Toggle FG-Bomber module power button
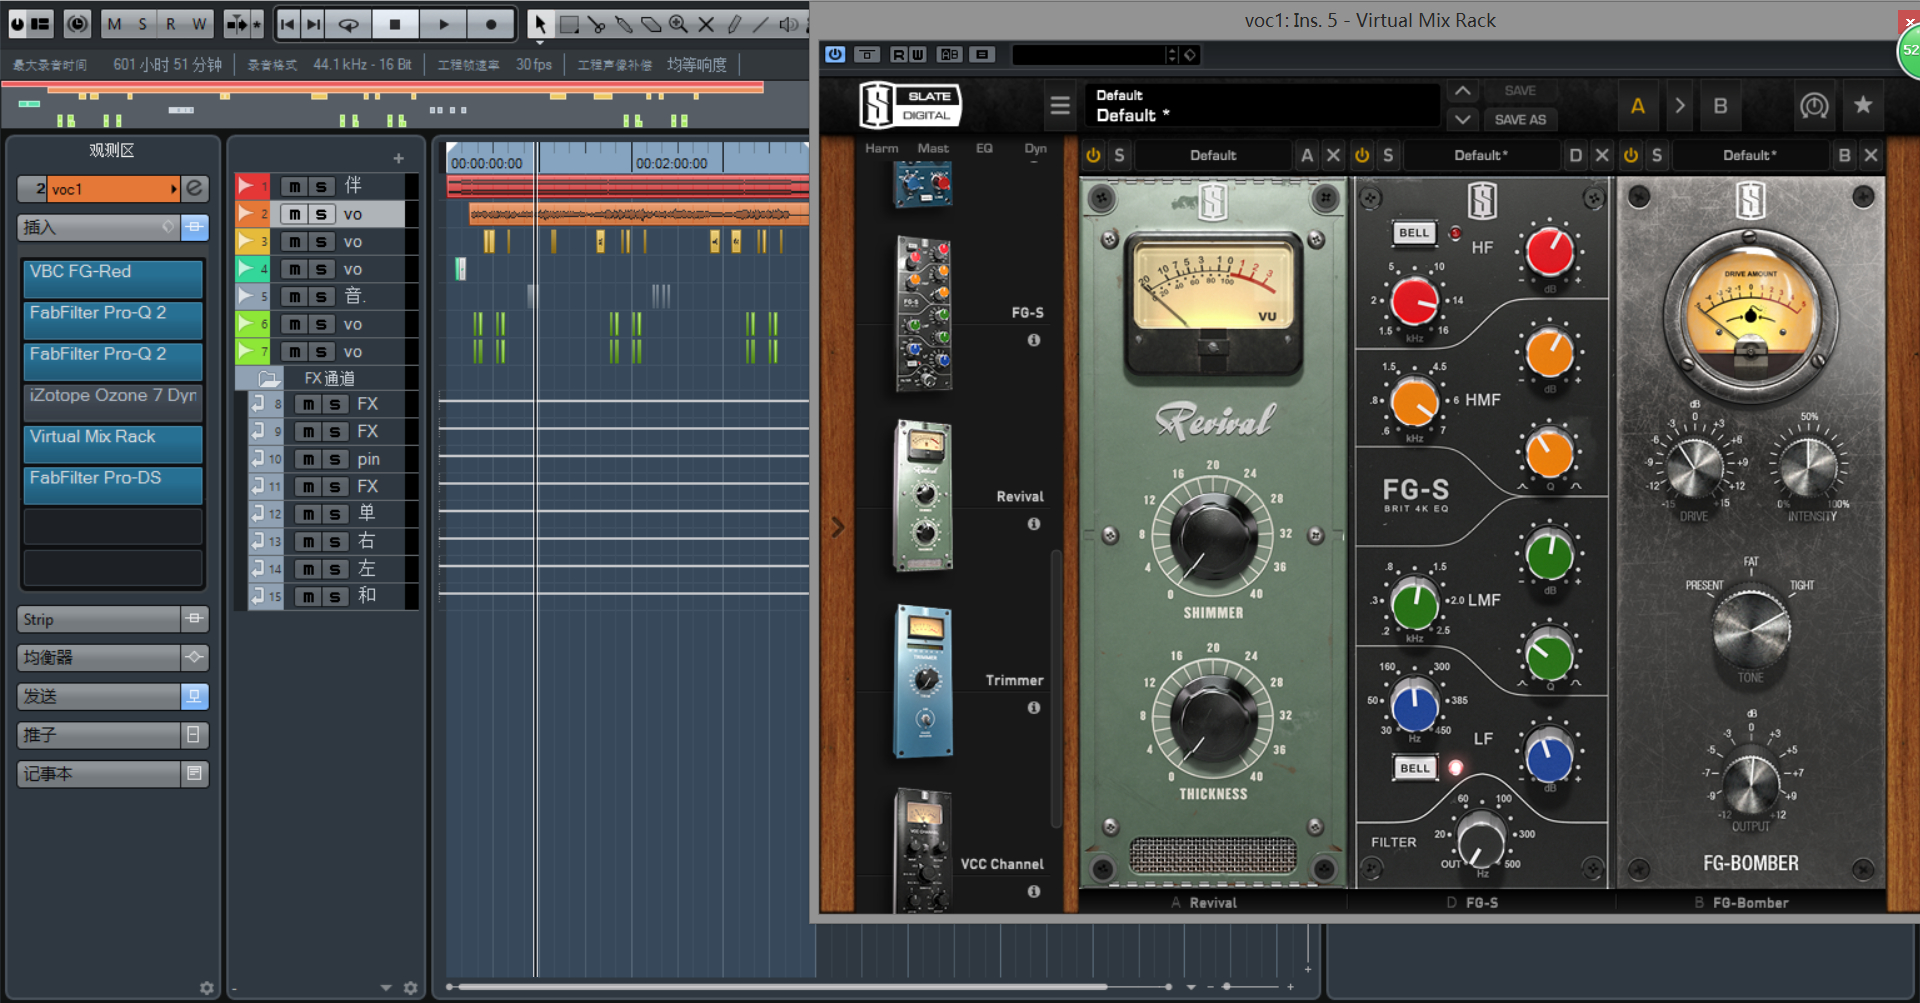The image size is (1920, 1003). pyautogui.click(x=1631, y=155)
